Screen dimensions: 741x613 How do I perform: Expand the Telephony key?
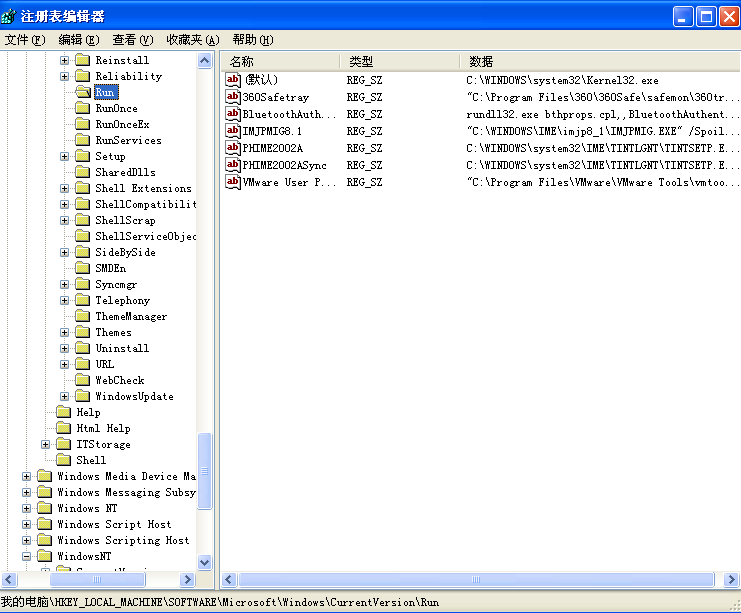tap(65, 301)
